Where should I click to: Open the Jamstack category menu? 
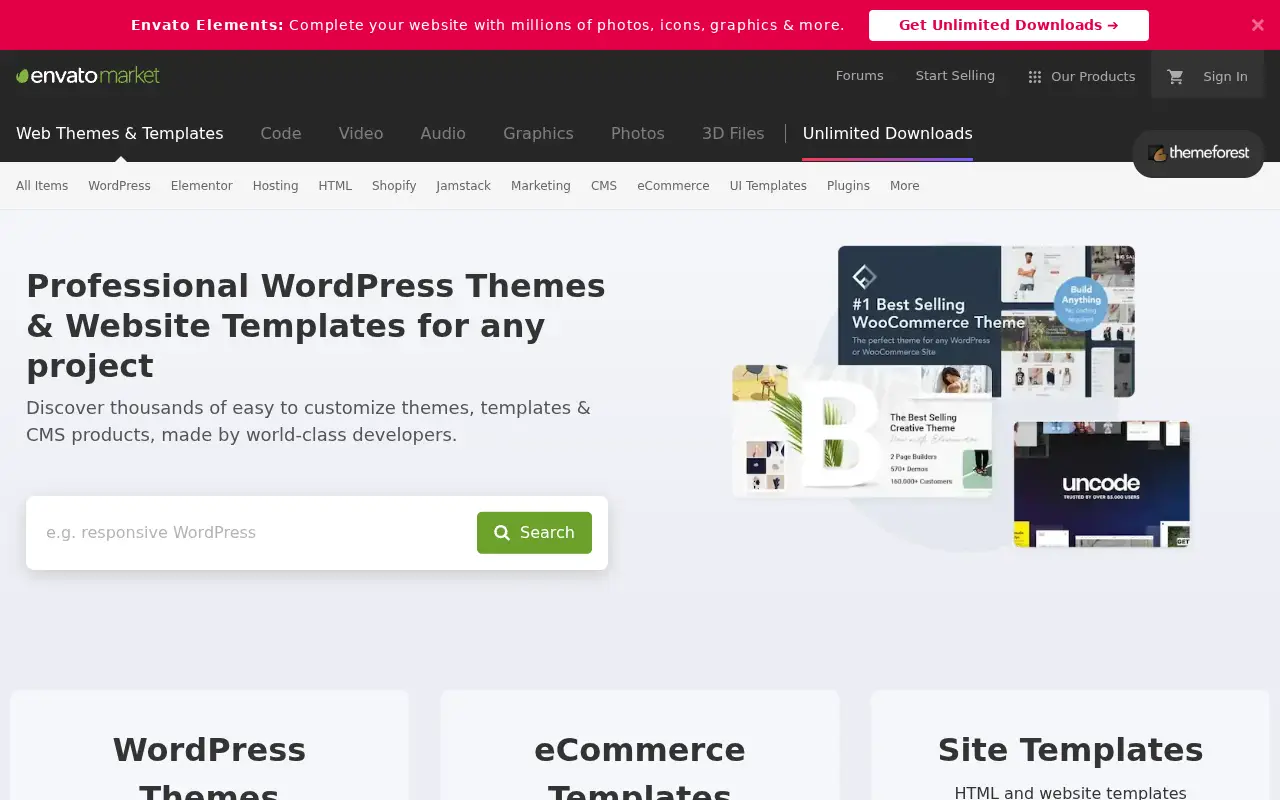click(463, 186)
